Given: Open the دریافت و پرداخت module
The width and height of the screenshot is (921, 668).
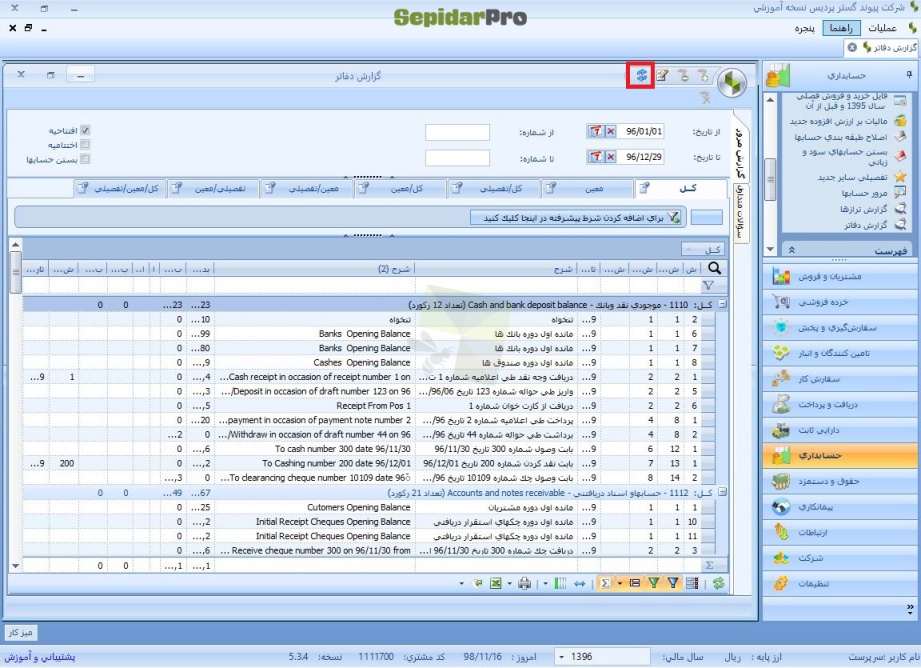Looking at the screenshot, I should (x=841, y=404).
